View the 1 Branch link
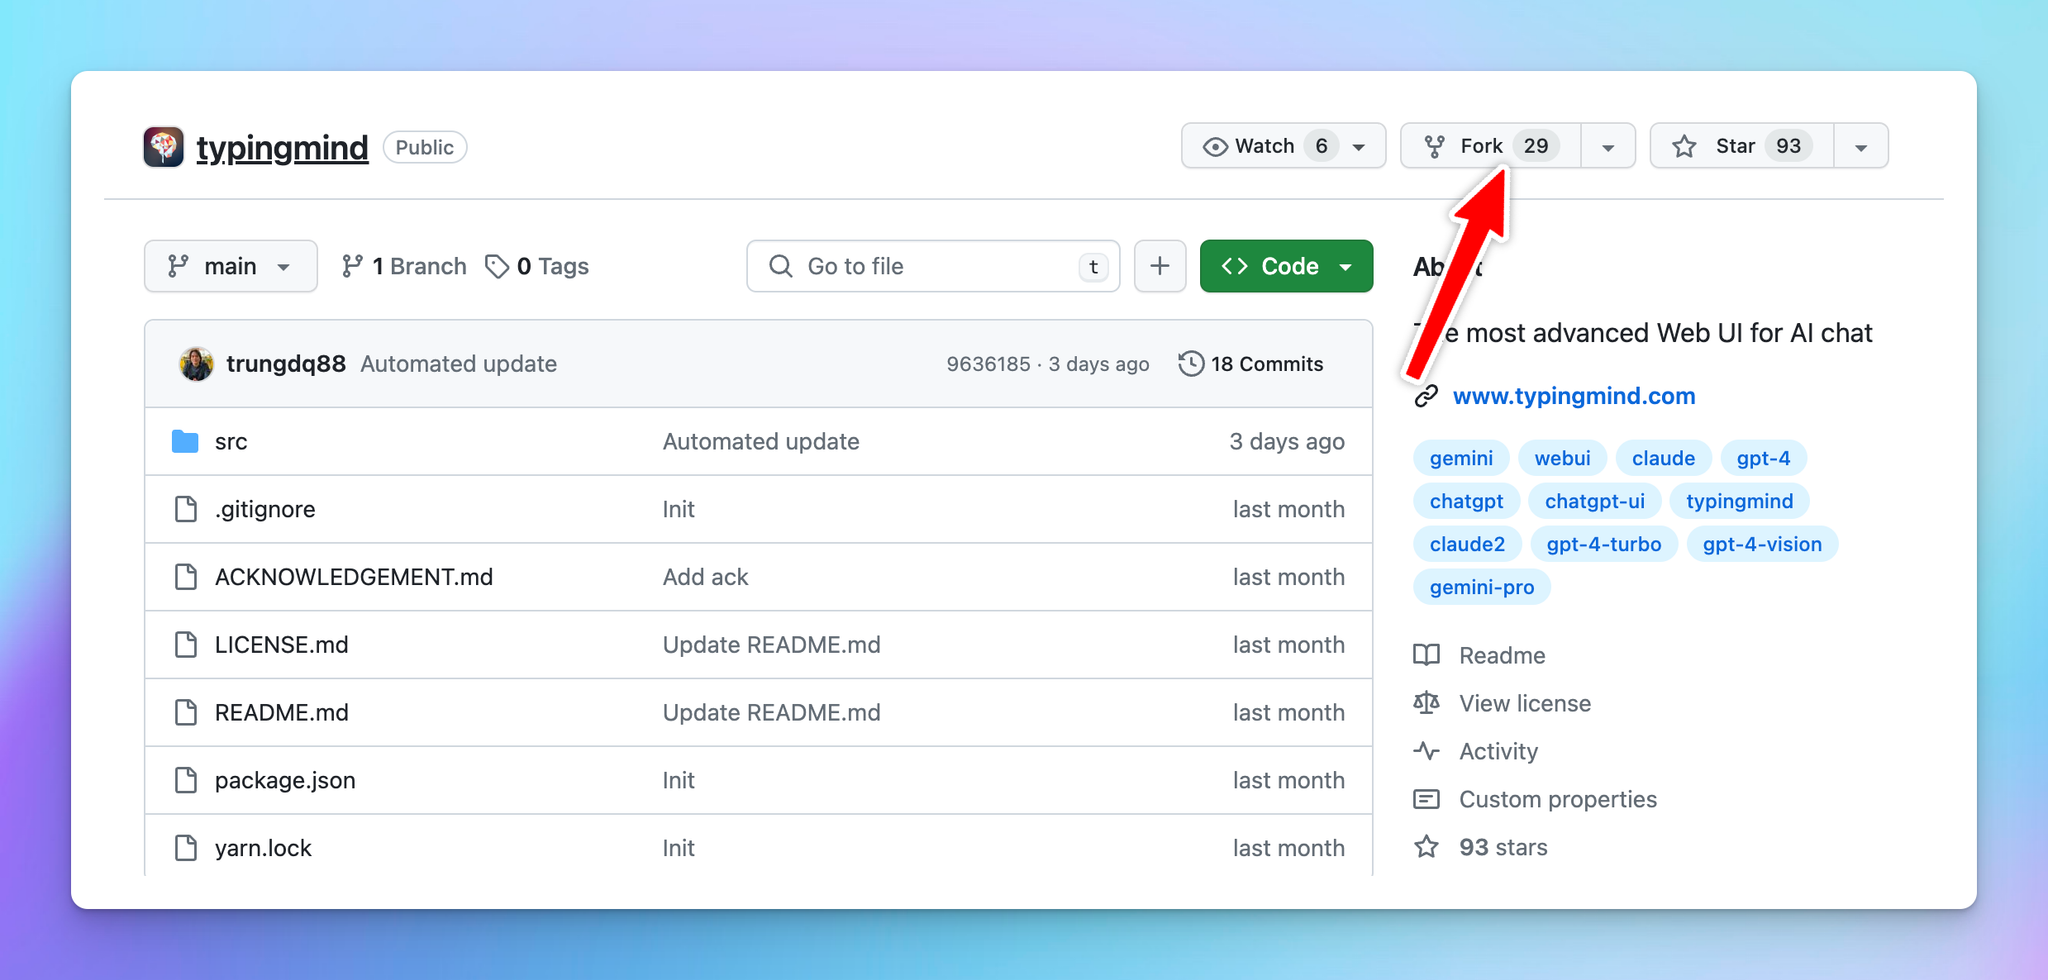This screenshot has width=2048, height=980. tap(404, 266)
